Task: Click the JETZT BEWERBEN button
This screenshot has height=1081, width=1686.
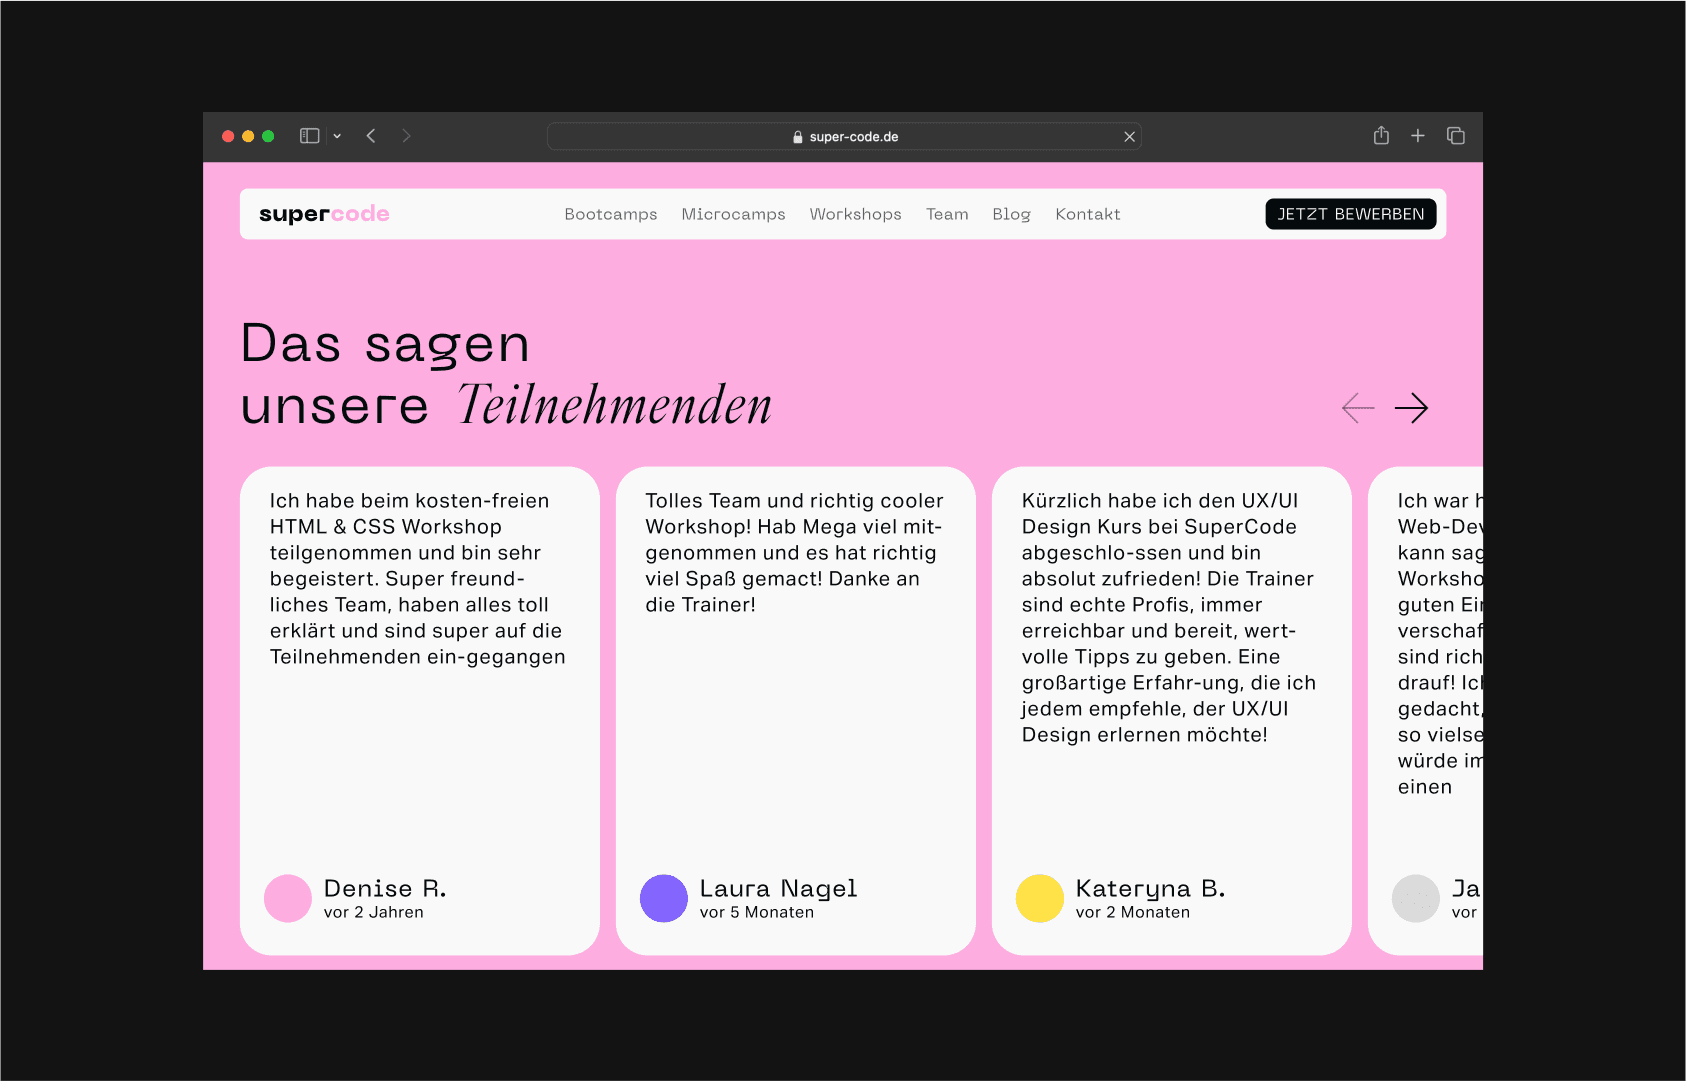Action: (1351, 214)
